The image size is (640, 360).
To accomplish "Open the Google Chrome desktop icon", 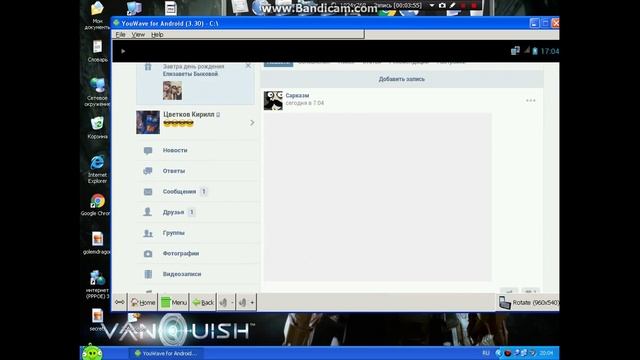I will [x=96, y=205].
